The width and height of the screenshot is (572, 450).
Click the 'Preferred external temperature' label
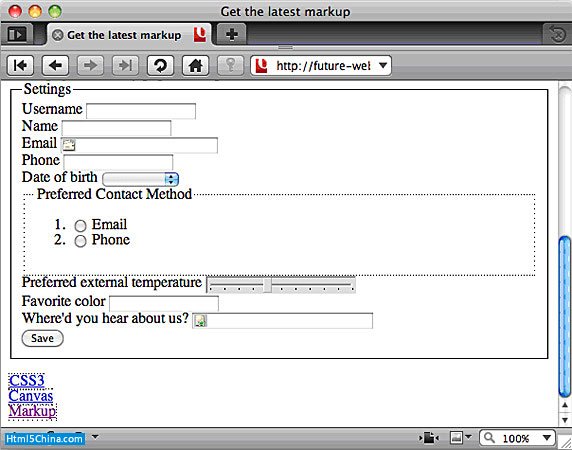(x=112, y=282)
